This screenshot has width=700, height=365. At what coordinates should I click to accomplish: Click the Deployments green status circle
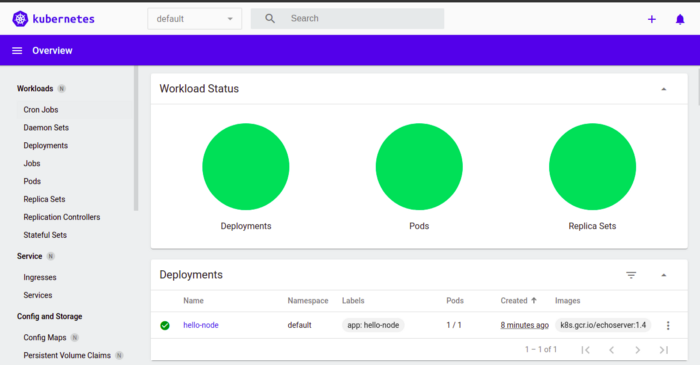(x=246, y=166)
